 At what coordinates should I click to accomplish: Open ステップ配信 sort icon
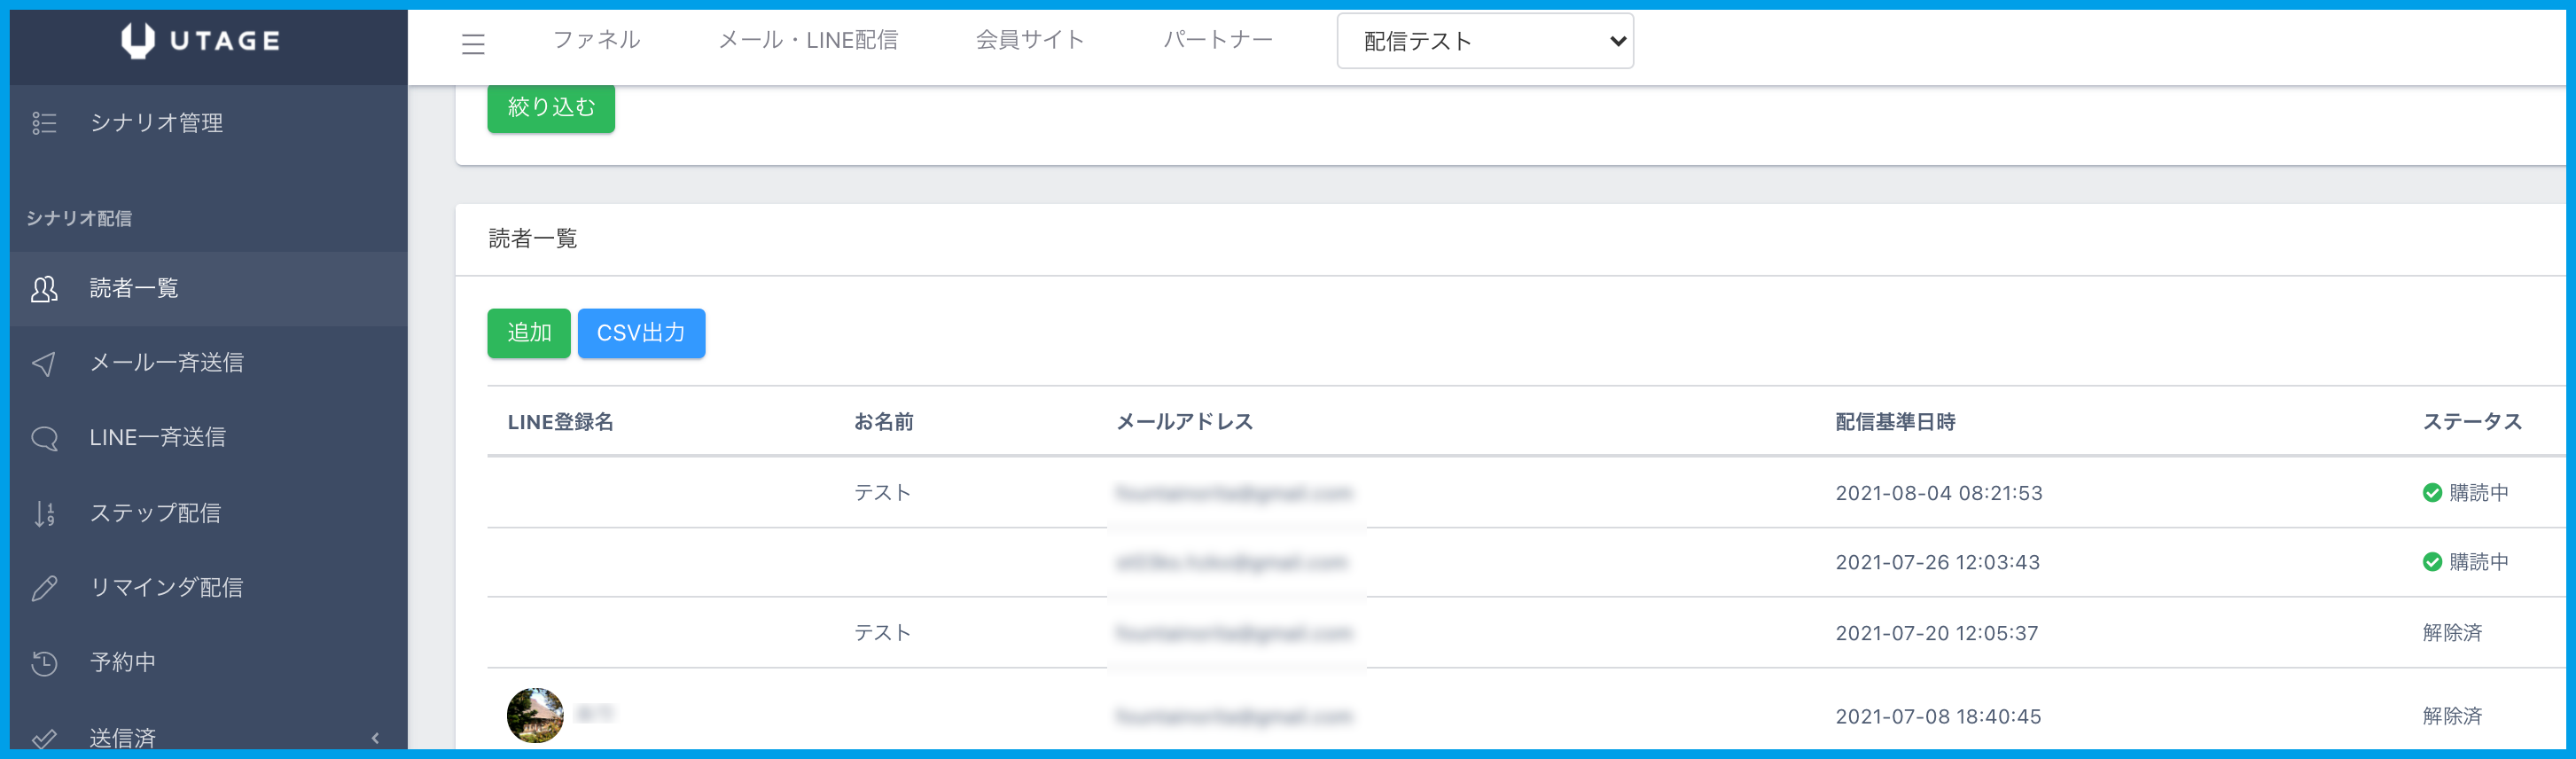pos(44,513)
